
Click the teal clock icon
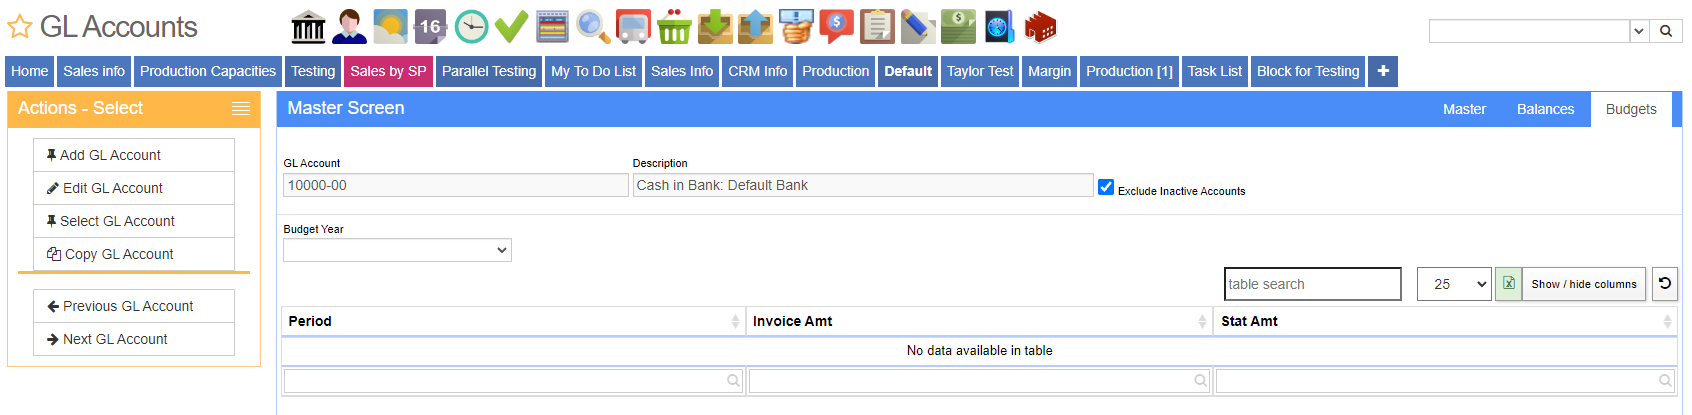[x=471, y=27]
